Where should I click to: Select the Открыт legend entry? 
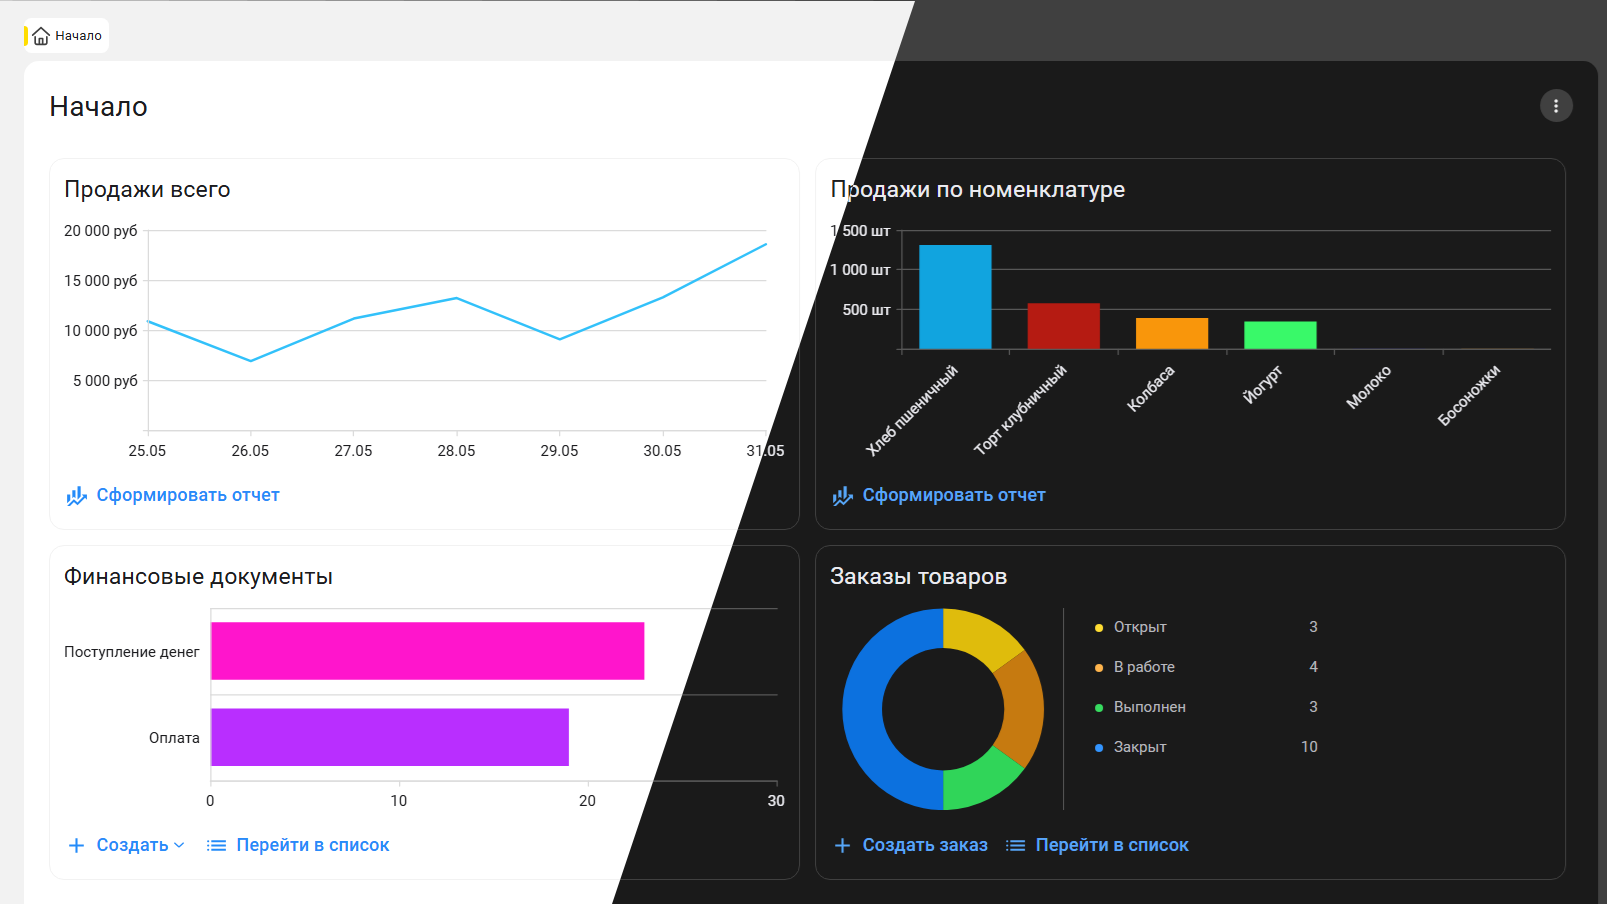[1139, 627]
